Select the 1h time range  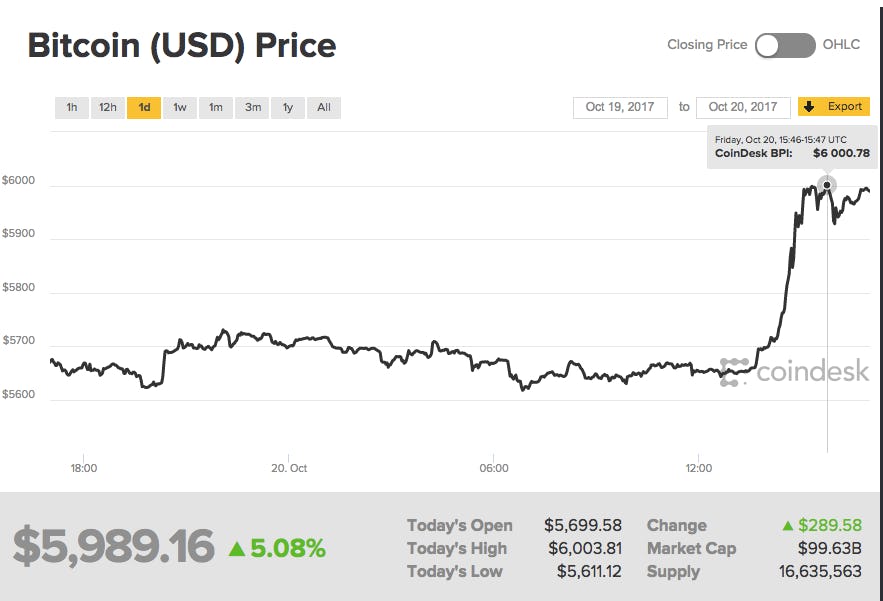[x=72, y=107]
